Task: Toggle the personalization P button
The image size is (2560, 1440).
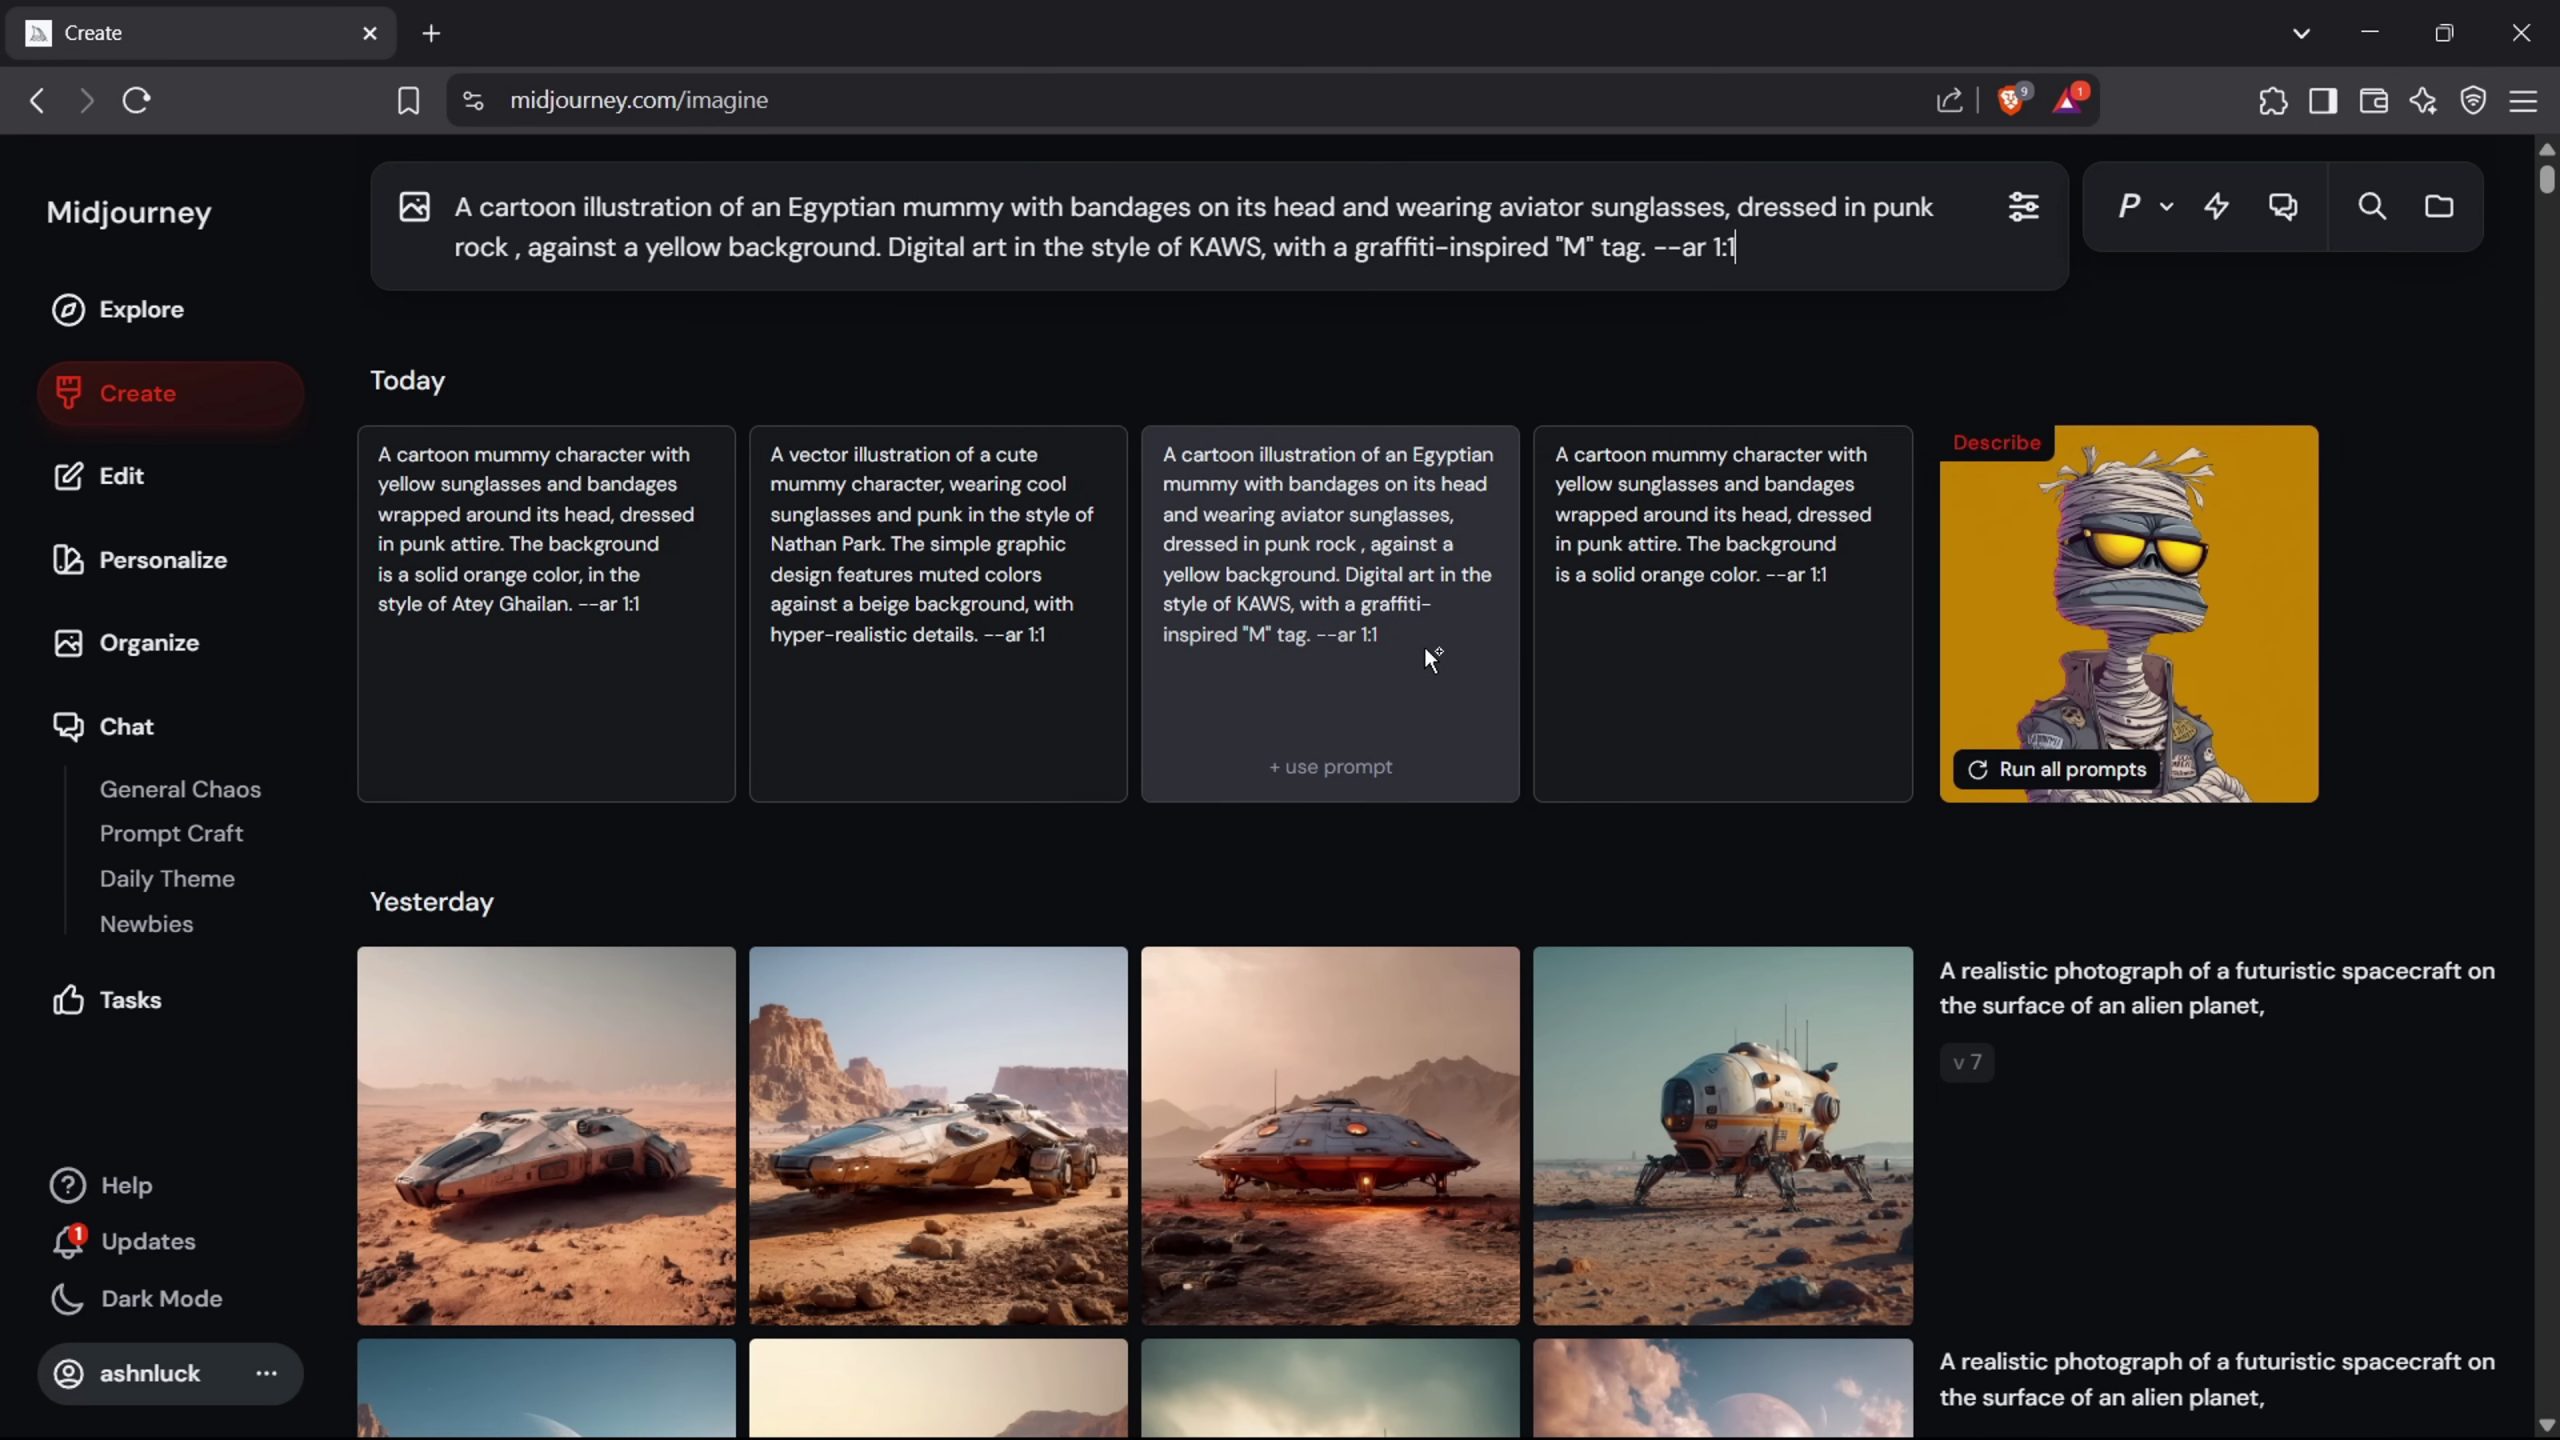Action: click(x=2128, y=206)
